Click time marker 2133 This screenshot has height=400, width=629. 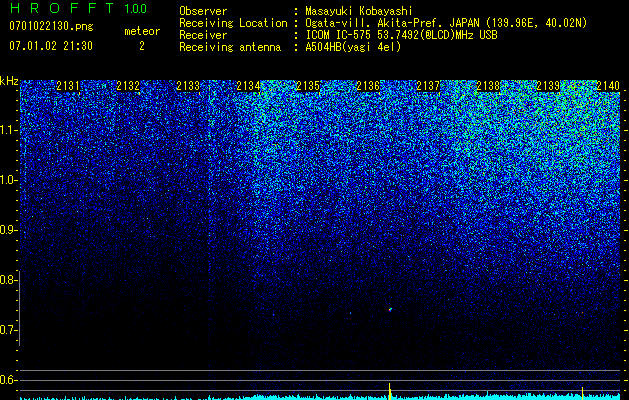(x=188, y=86)
